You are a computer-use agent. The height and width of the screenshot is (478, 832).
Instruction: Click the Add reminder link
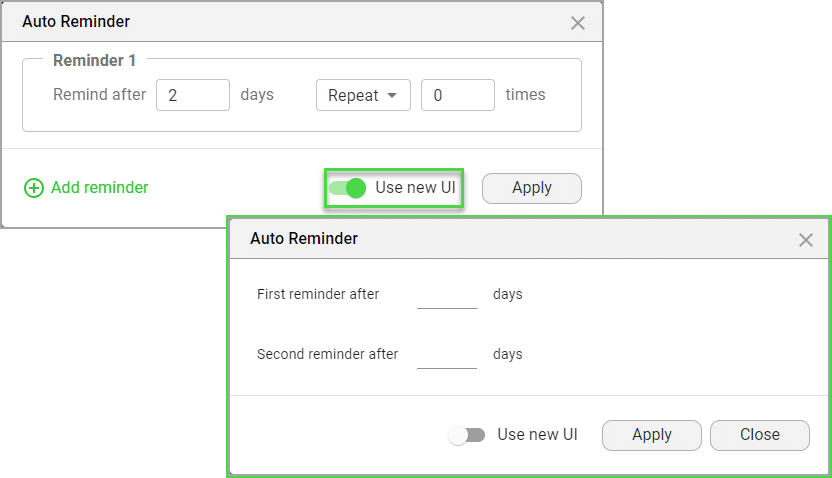[99, 188]
